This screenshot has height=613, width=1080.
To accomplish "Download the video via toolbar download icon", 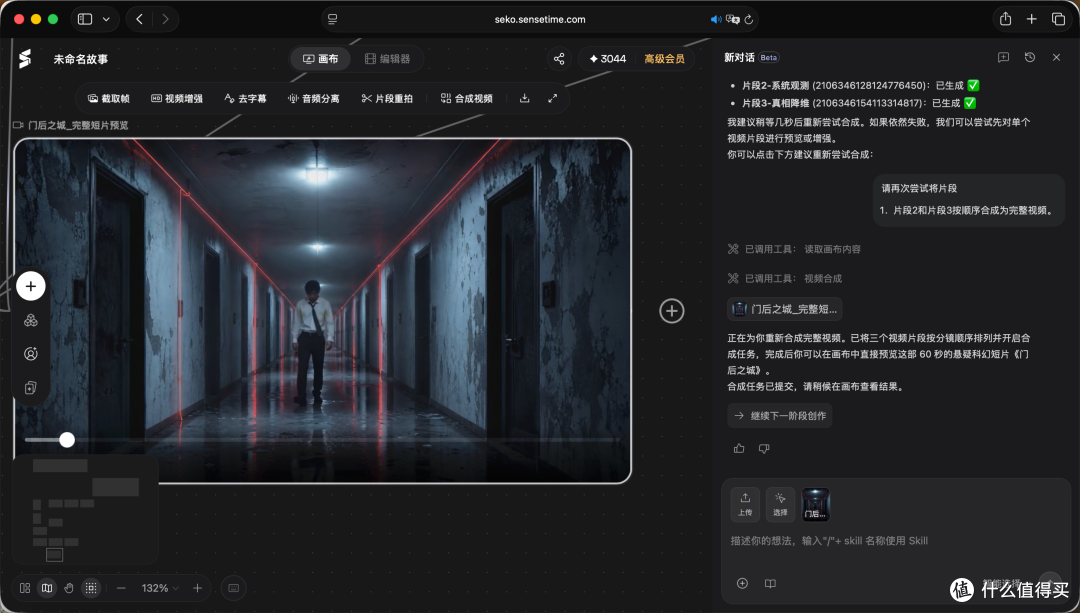I will [x=524, y=98].
